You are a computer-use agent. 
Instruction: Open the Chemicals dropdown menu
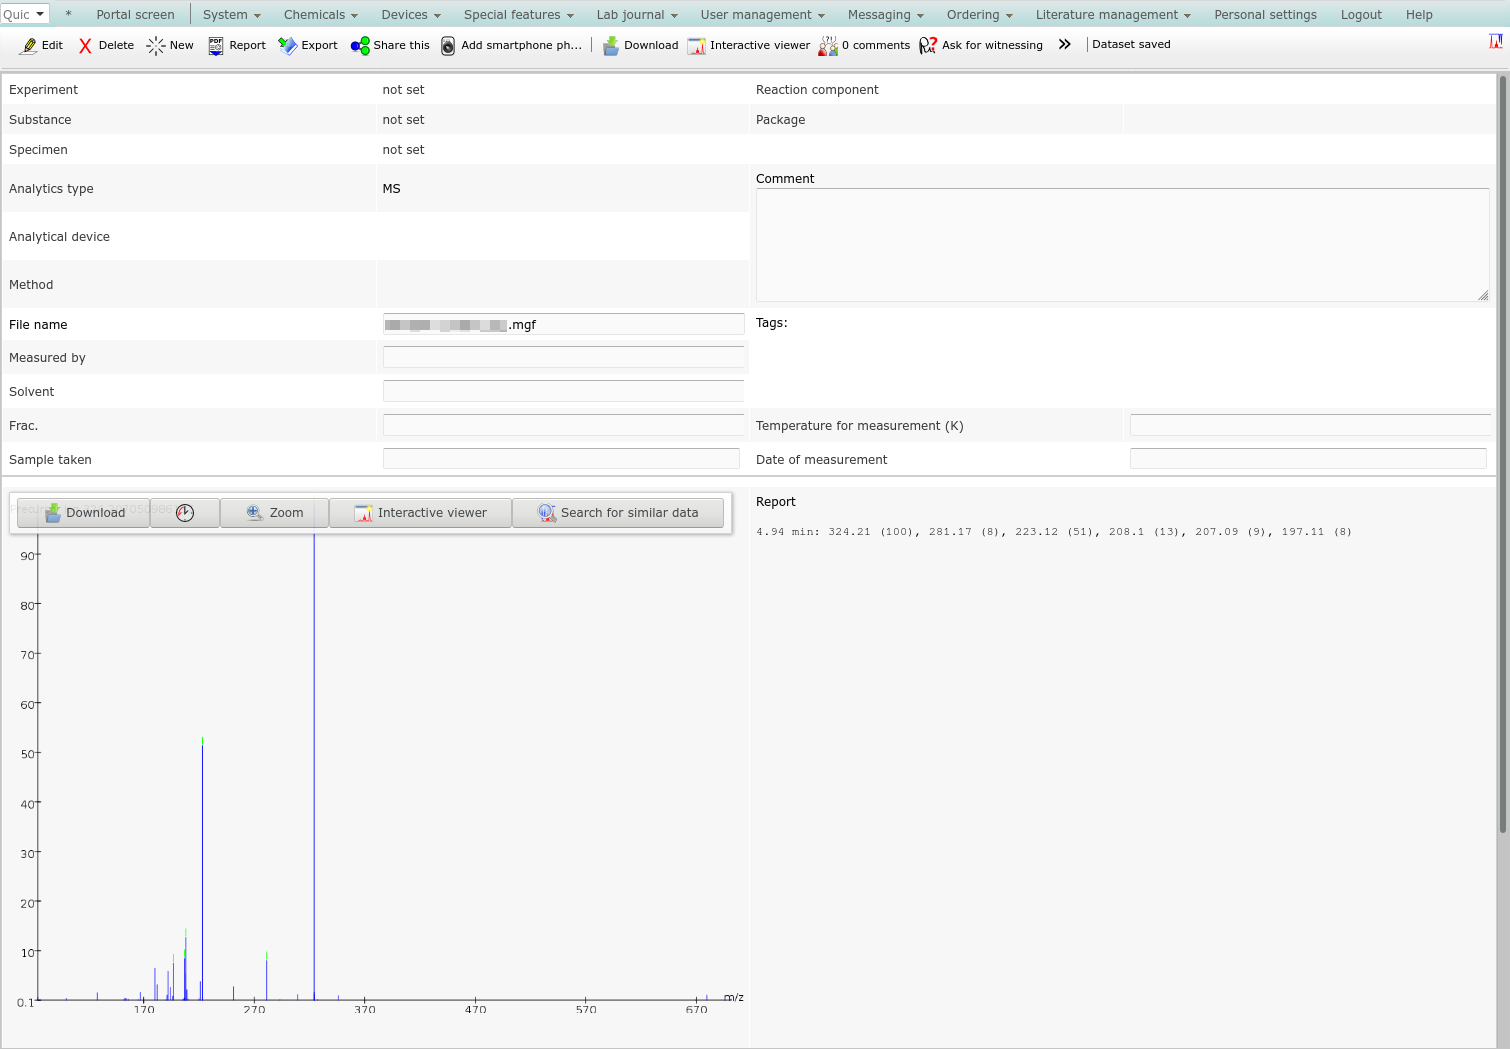coord(320,15)
